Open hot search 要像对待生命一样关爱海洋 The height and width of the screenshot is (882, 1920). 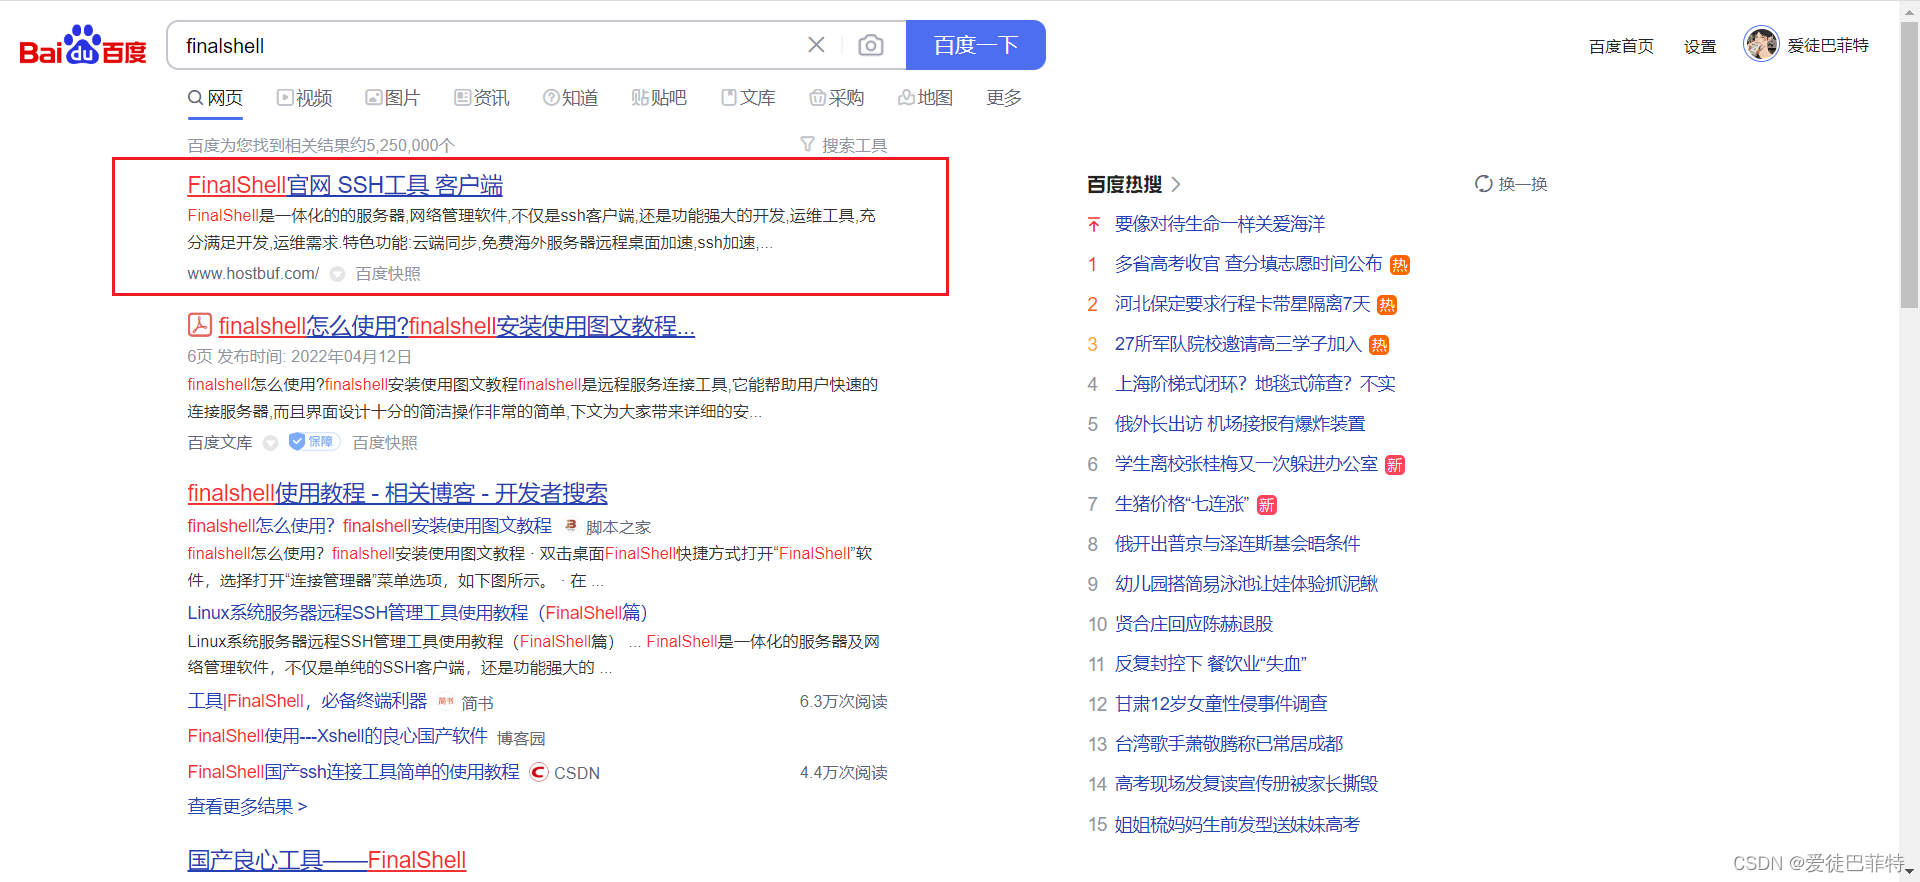[1220, 224]
